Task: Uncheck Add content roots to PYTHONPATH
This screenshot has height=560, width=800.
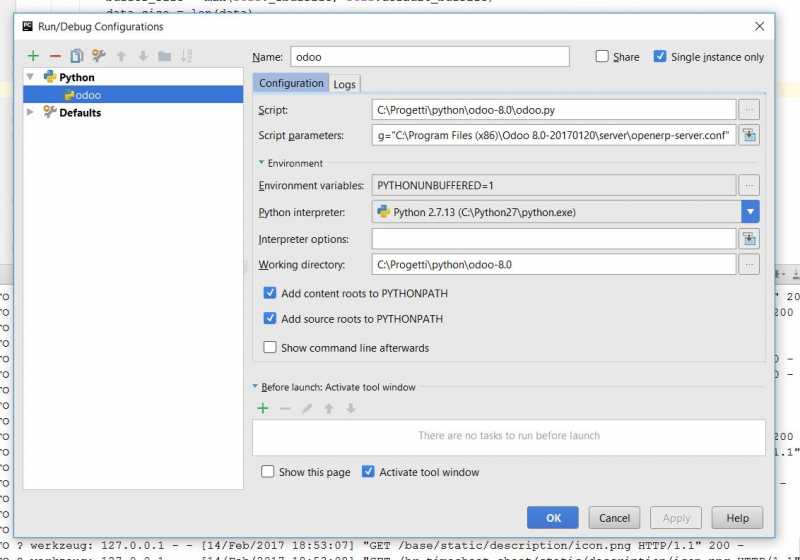Action: [x=269, y=293]
